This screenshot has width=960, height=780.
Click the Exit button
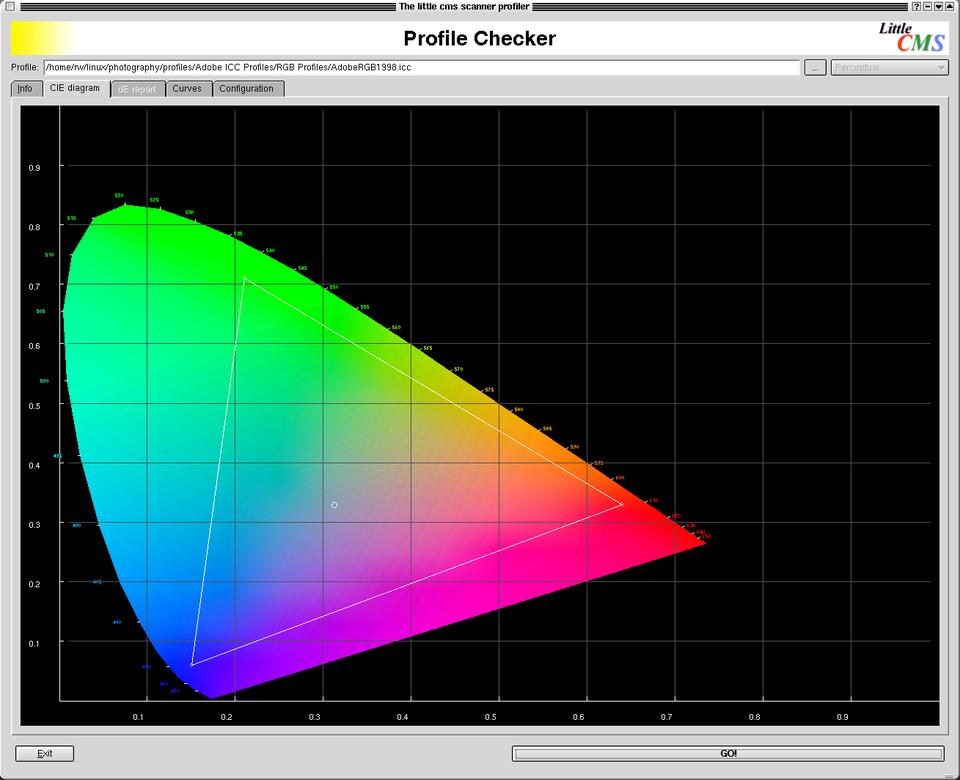pyautogui.click(x=45, y=753)
